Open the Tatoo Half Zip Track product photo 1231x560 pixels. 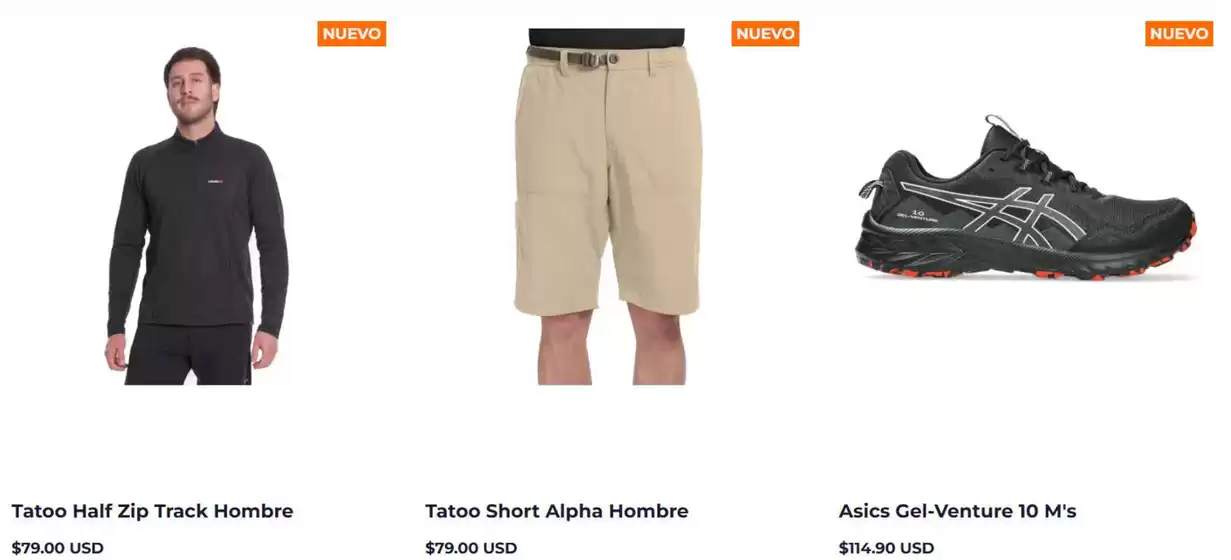tap(198, 215)
